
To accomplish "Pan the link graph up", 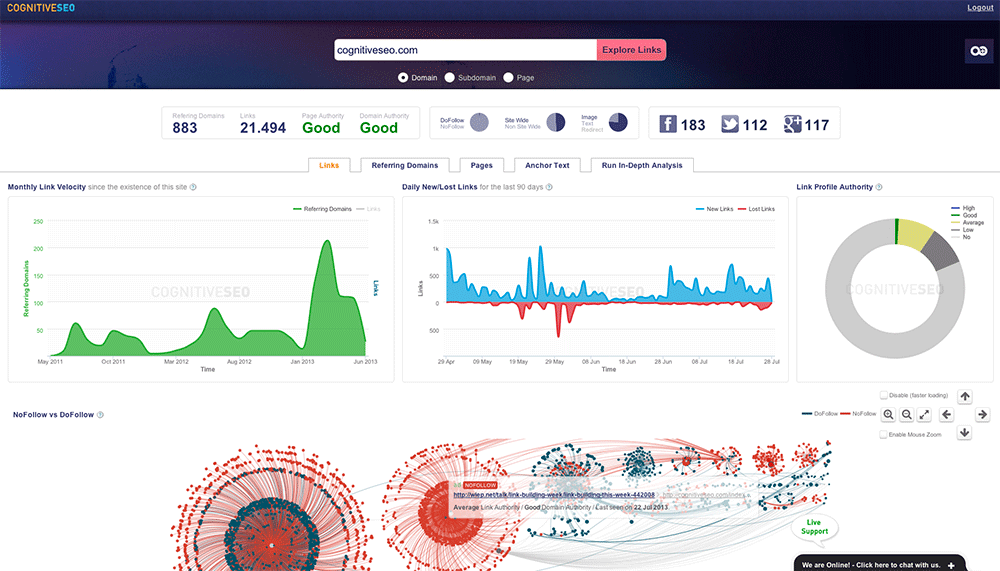I will [965, 396].
